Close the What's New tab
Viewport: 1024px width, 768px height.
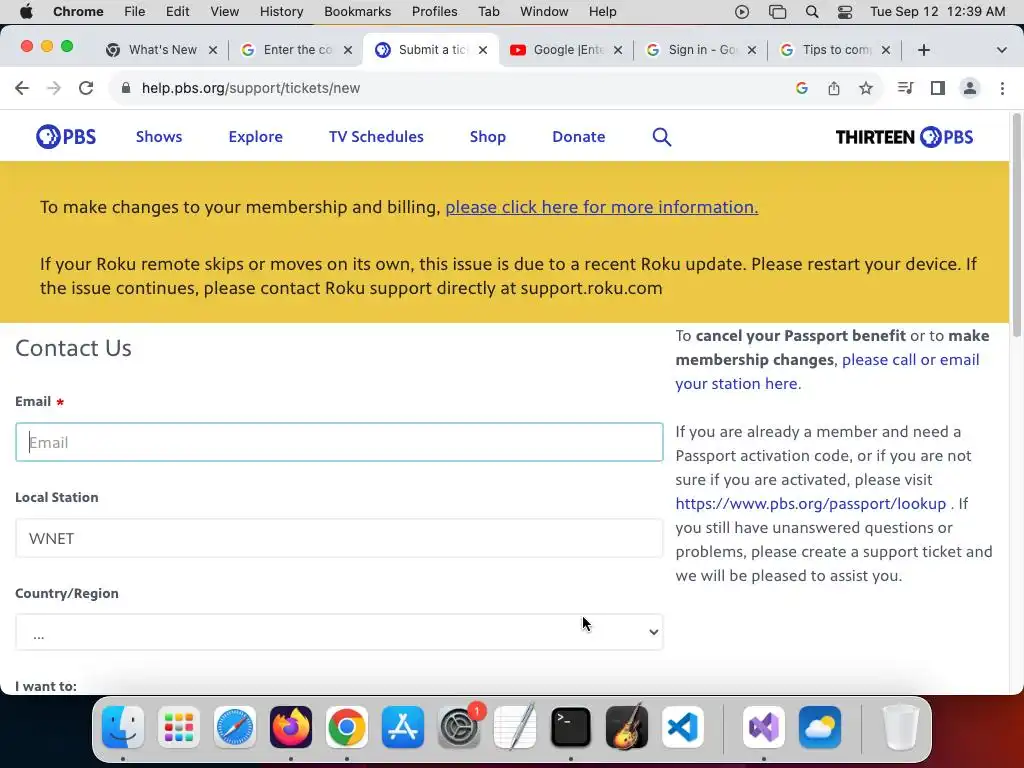click(213, 50)
